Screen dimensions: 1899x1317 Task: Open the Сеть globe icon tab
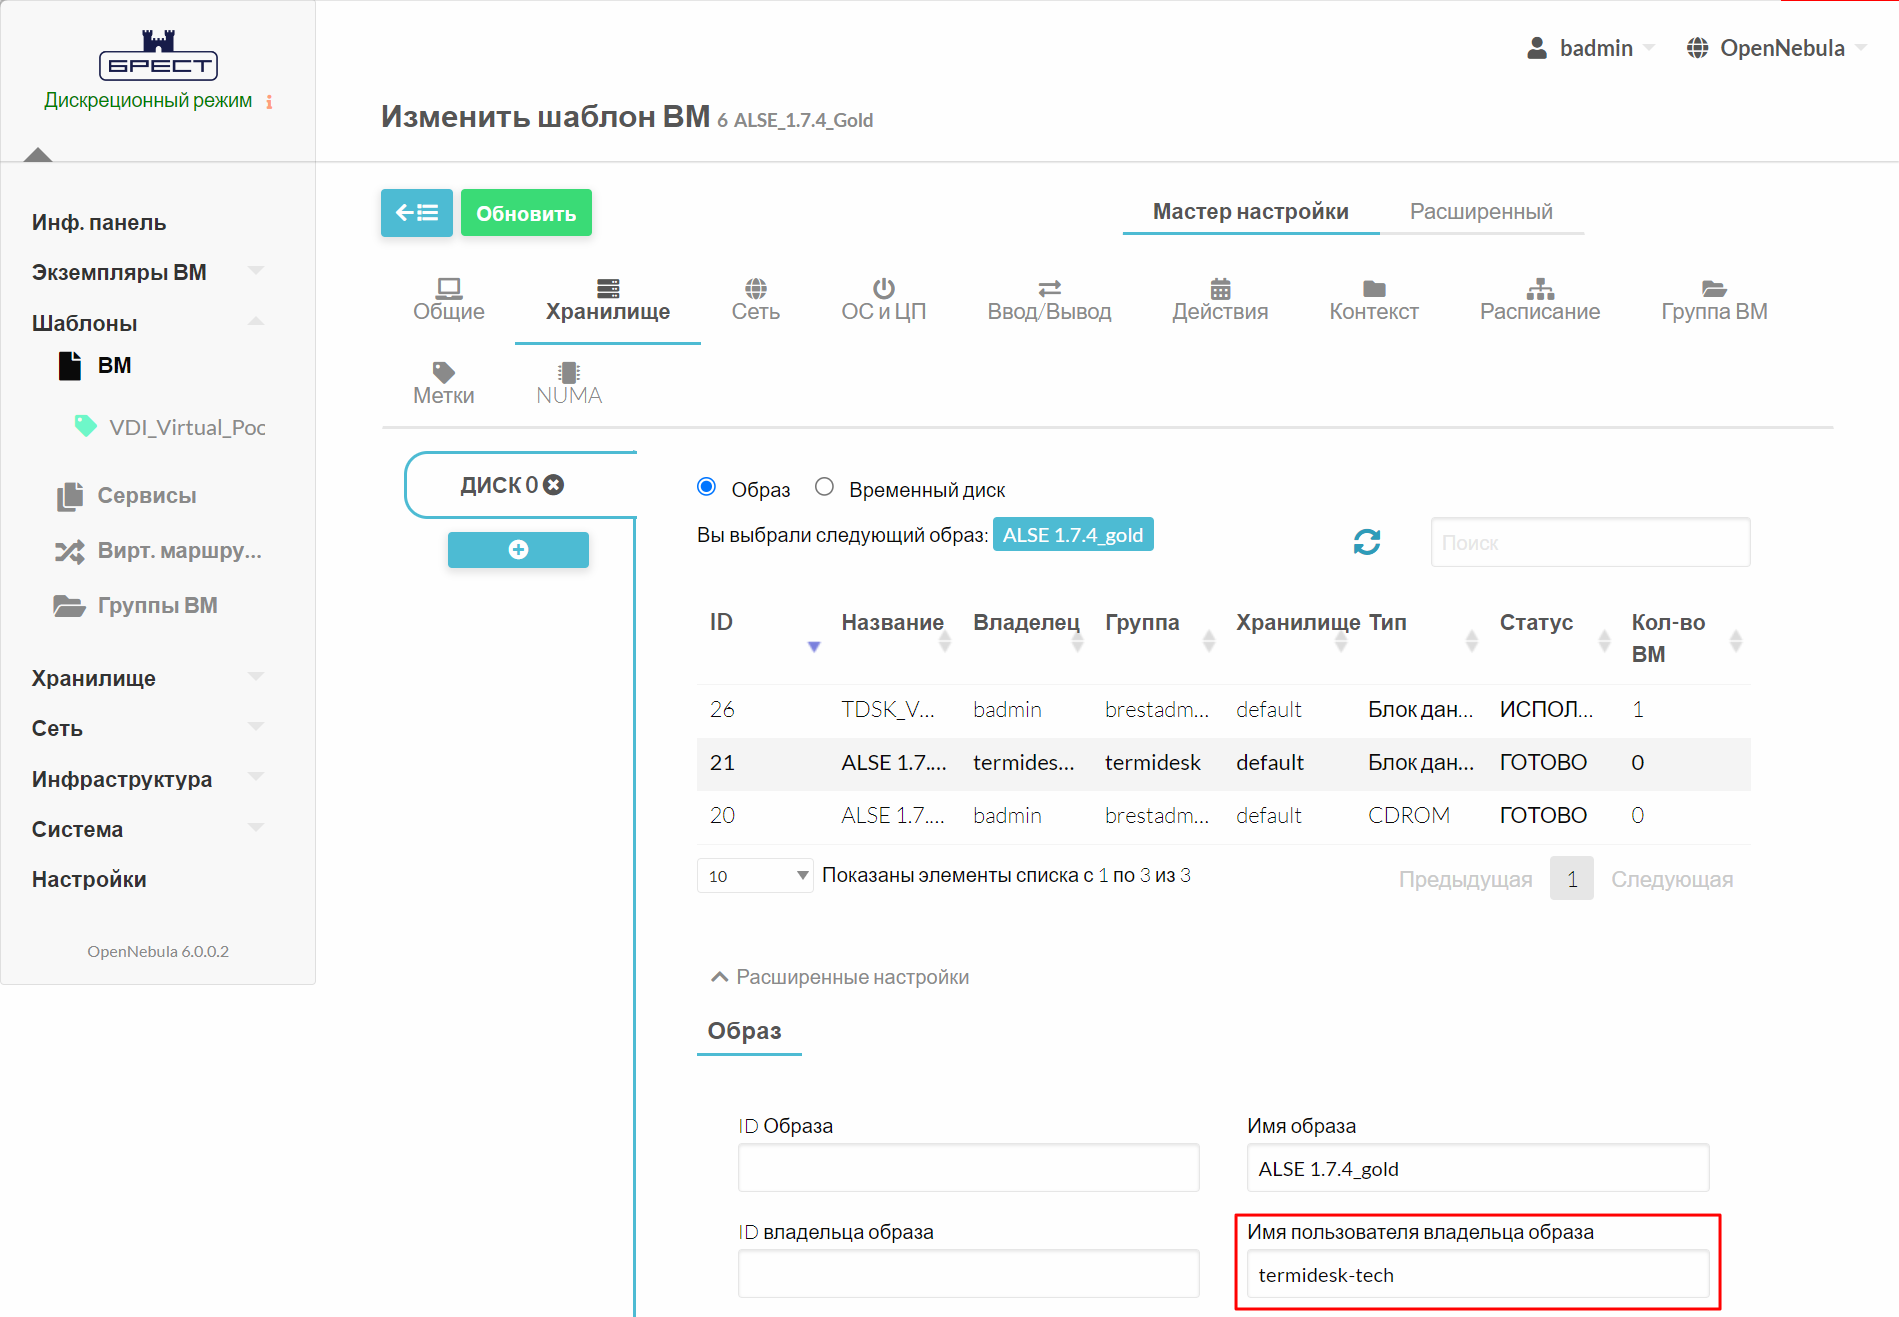[755, 300]
